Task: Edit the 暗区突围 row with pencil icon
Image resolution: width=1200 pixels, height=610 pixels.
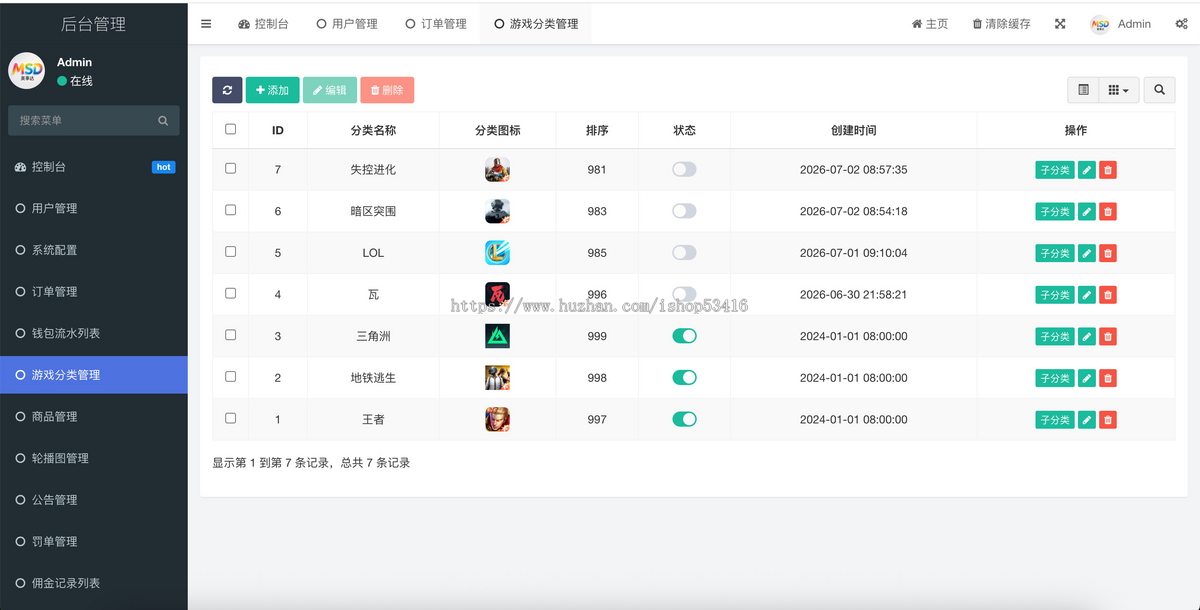Action: (x=1086, y=212)
